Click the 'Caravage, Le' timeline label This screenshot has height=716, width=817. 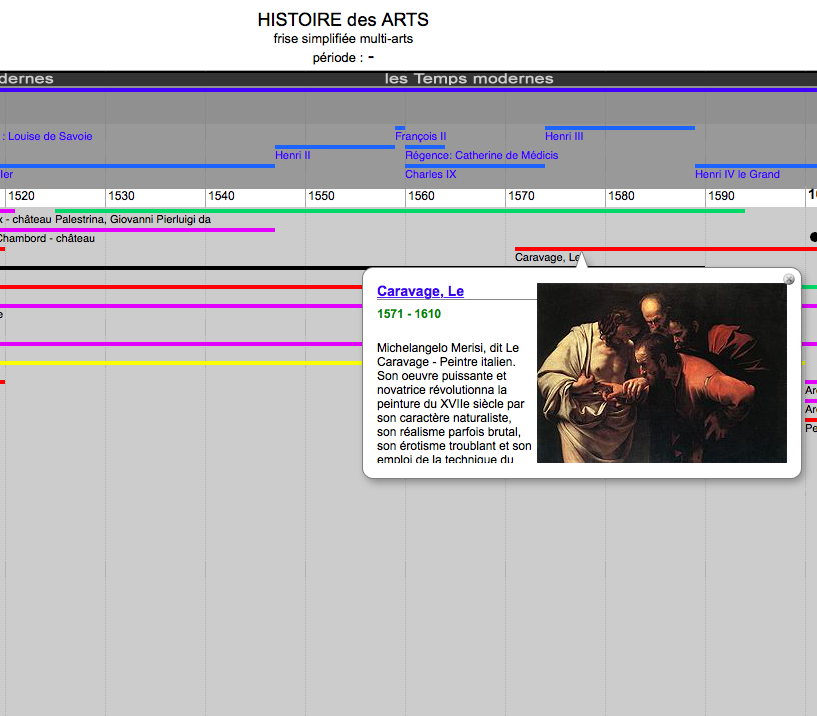click(547, 257)
